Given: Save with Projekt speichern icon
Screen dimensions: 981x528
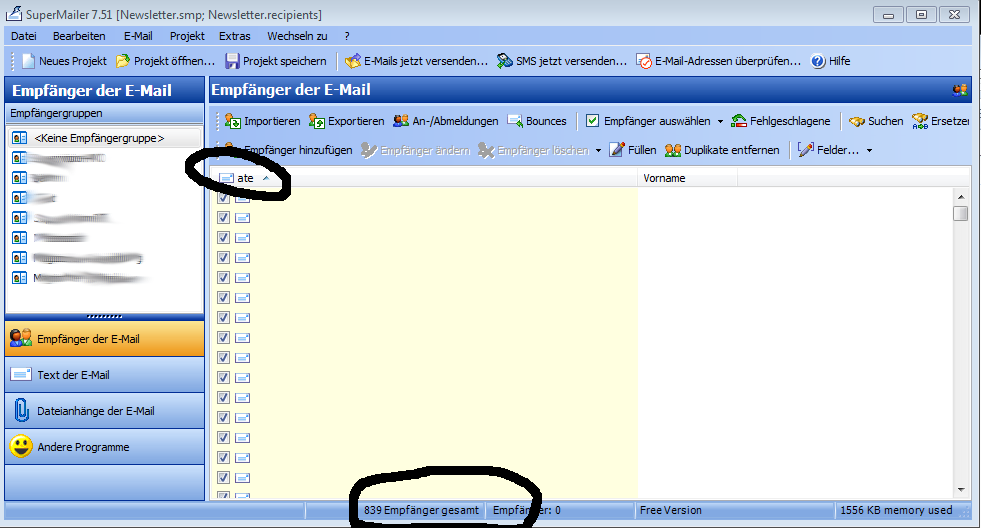Looking at the screenshot, I should click(x=232, y=61).
